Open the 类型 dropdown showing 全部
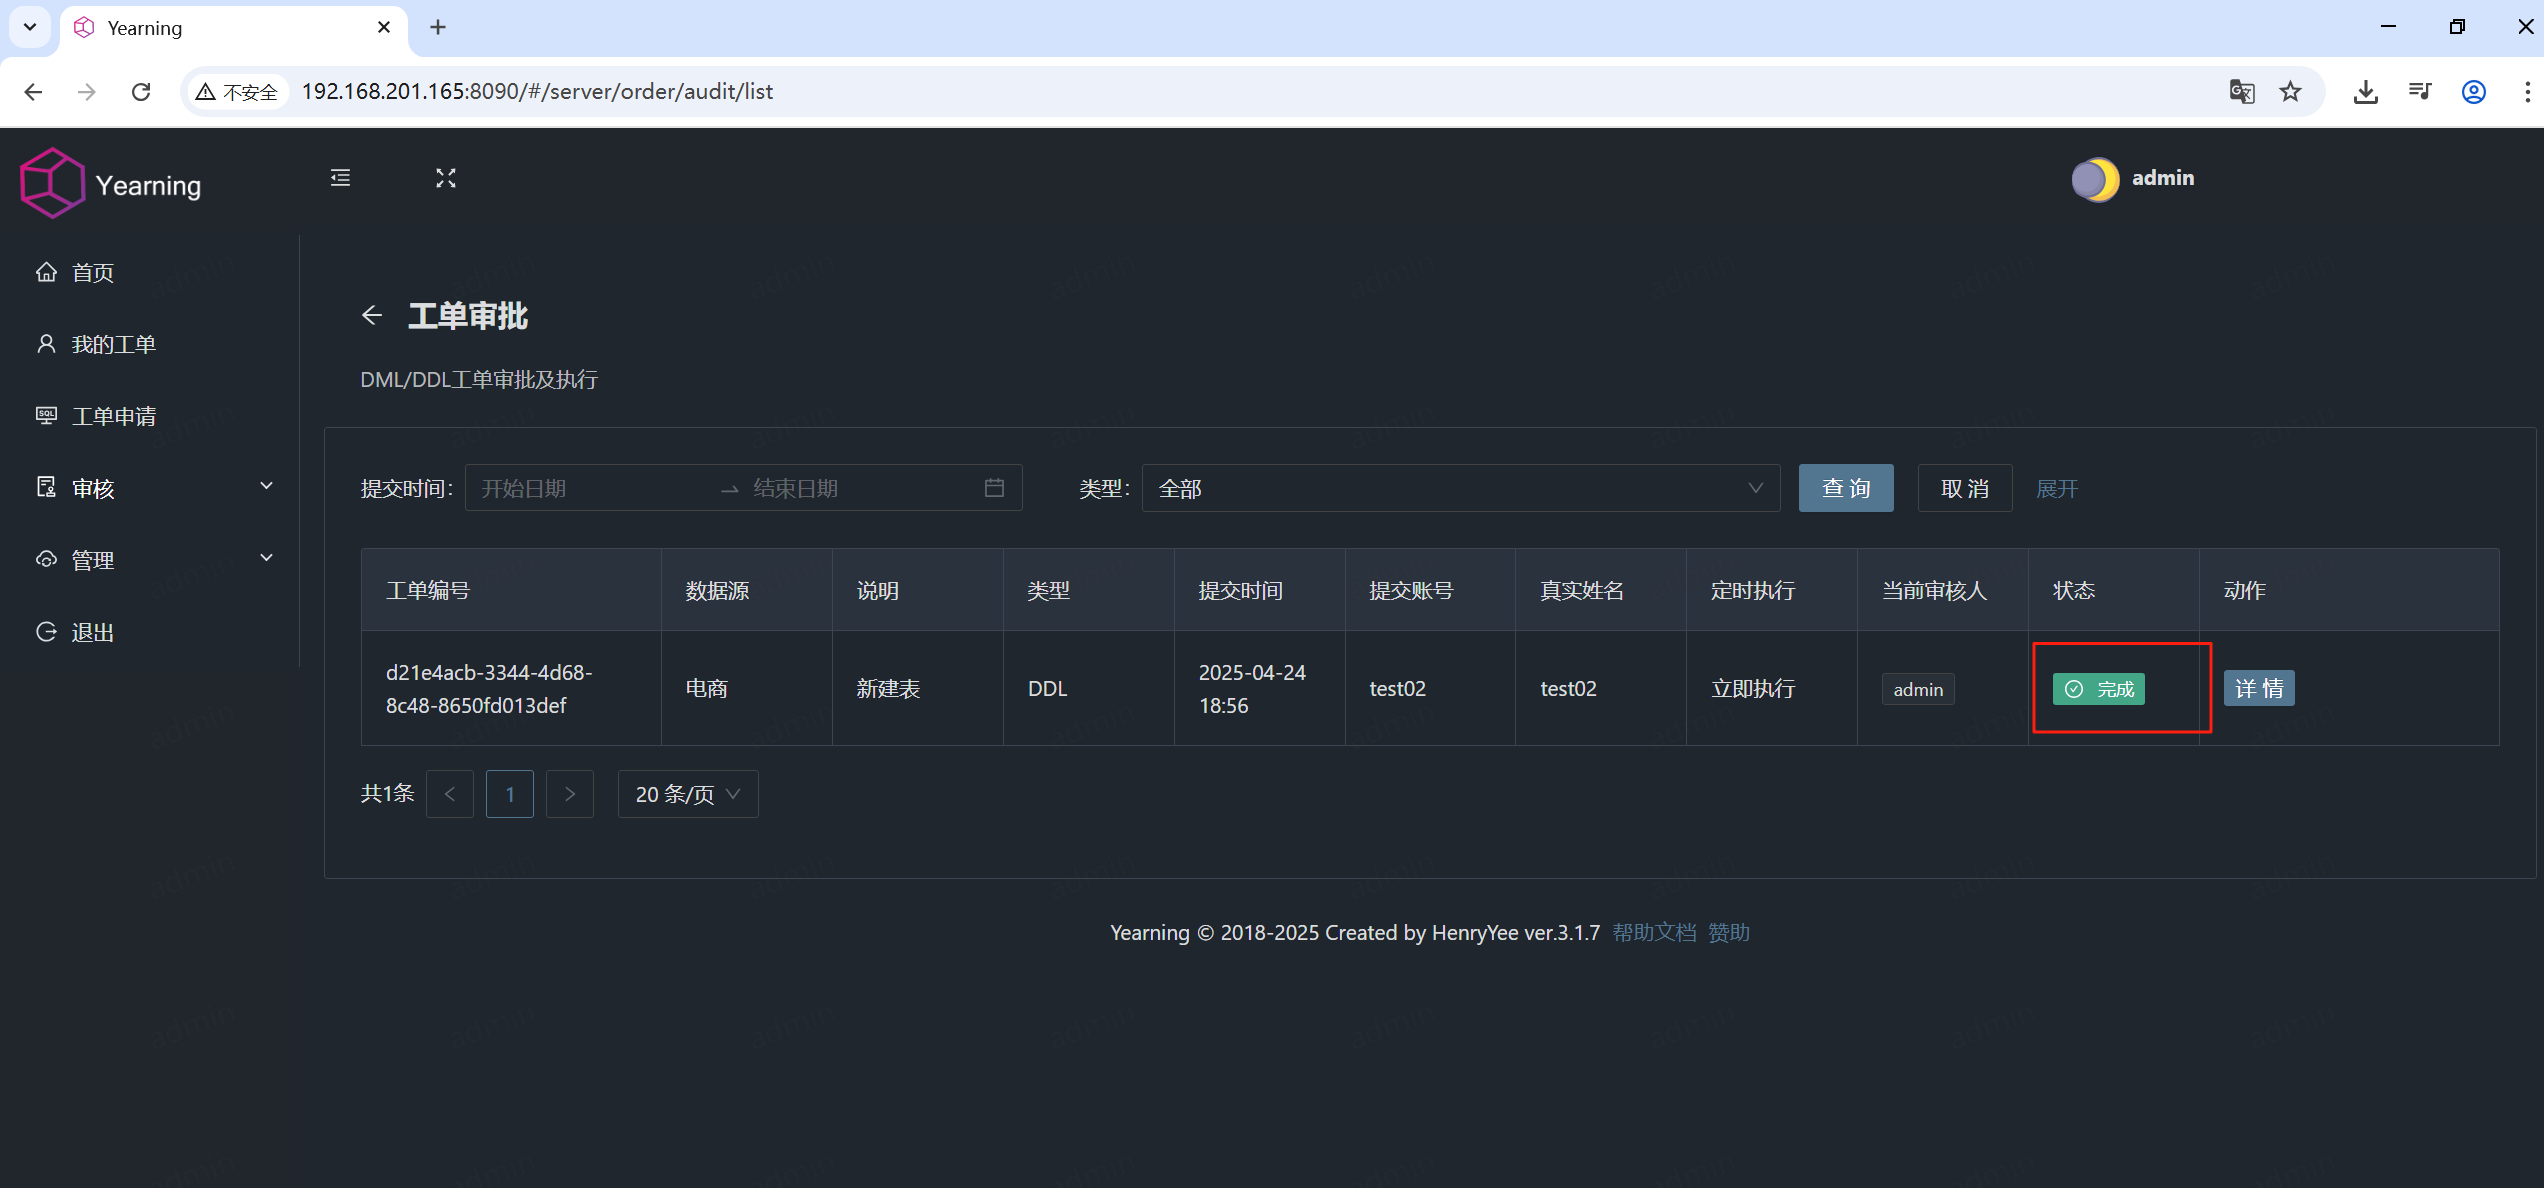The height and width of the screenshot is (1188, 2544). [1460, 488]
